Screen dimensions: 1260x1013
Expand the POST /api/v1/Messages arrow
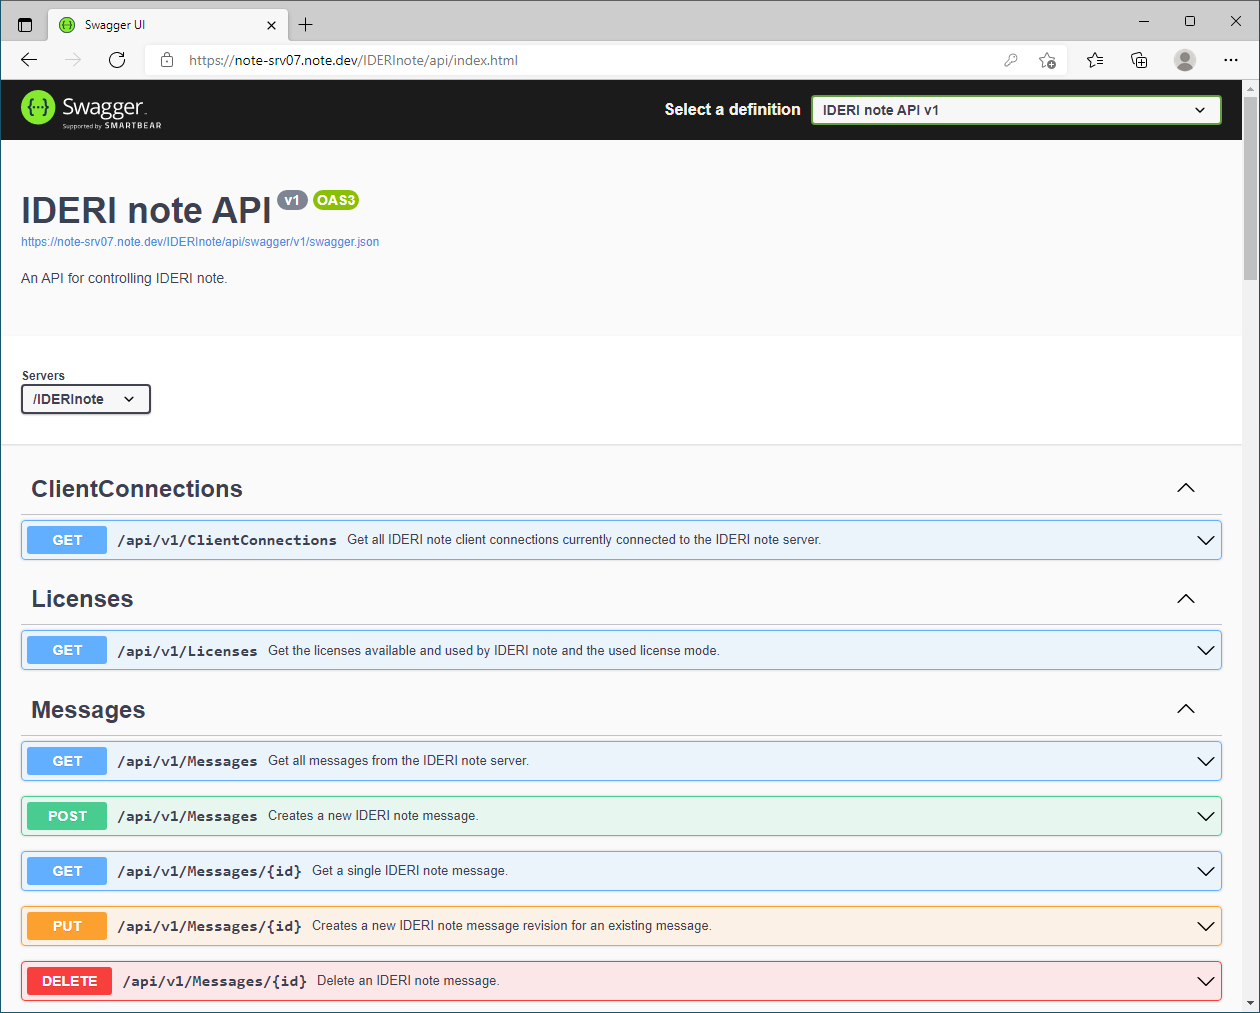[x=1206, y=816]
